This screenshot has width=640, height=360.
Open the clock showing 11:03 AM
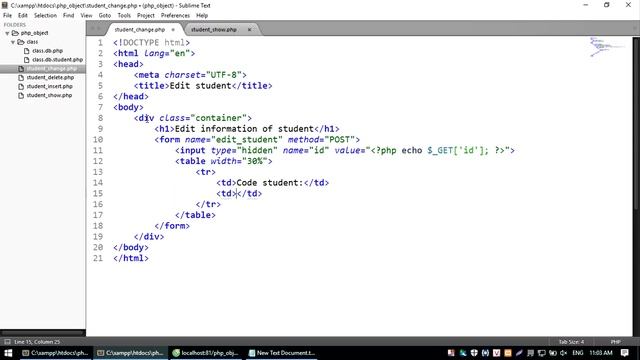(x=601, y=353)
